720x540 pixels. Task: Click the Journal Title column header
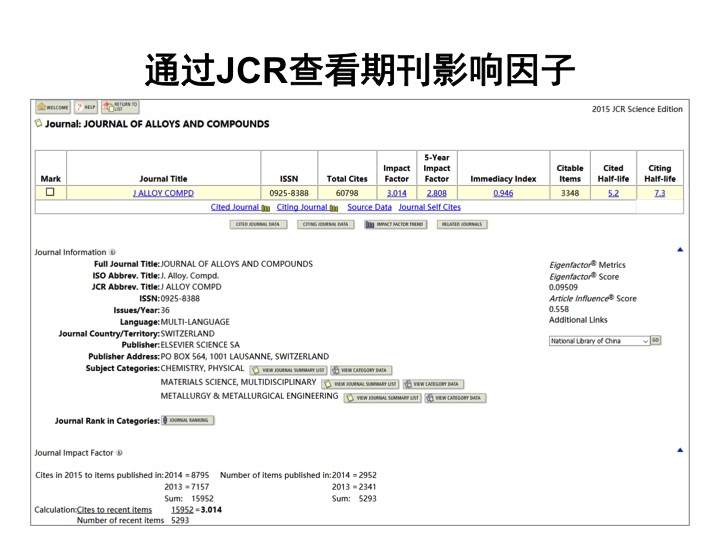[x=163, y=179]
